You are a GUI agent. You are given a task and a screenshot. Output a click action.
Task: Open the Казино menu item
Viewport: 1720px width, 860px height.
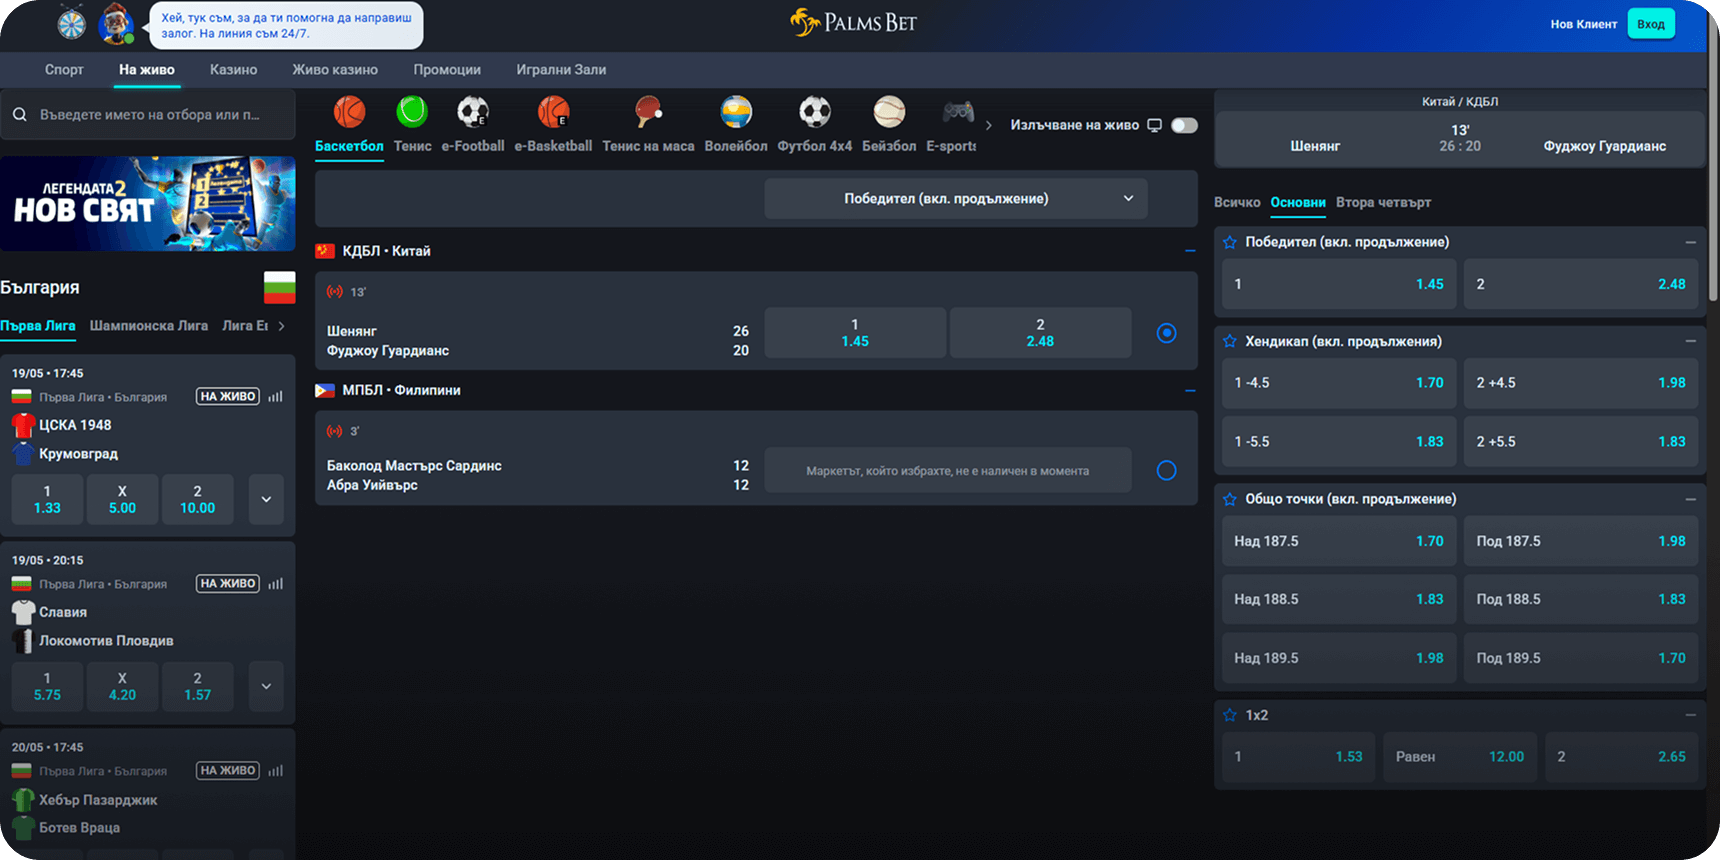click(233, 70)
